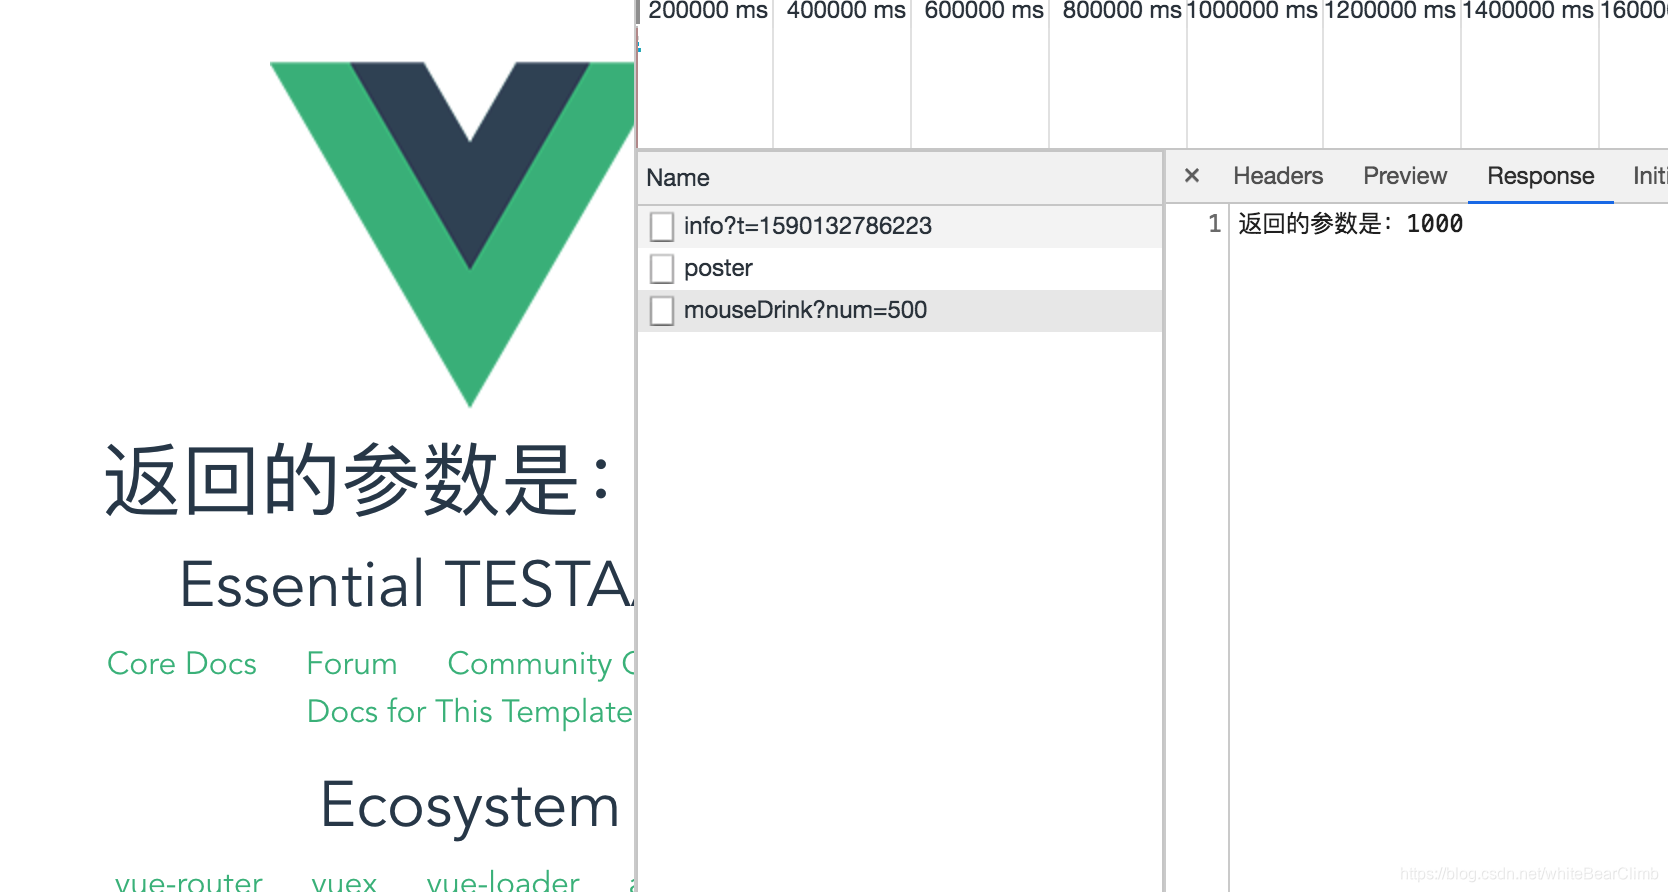This screenshot has width=1668, height=892.
Task: Open the Community Chat link
Action: coord(541,664)
